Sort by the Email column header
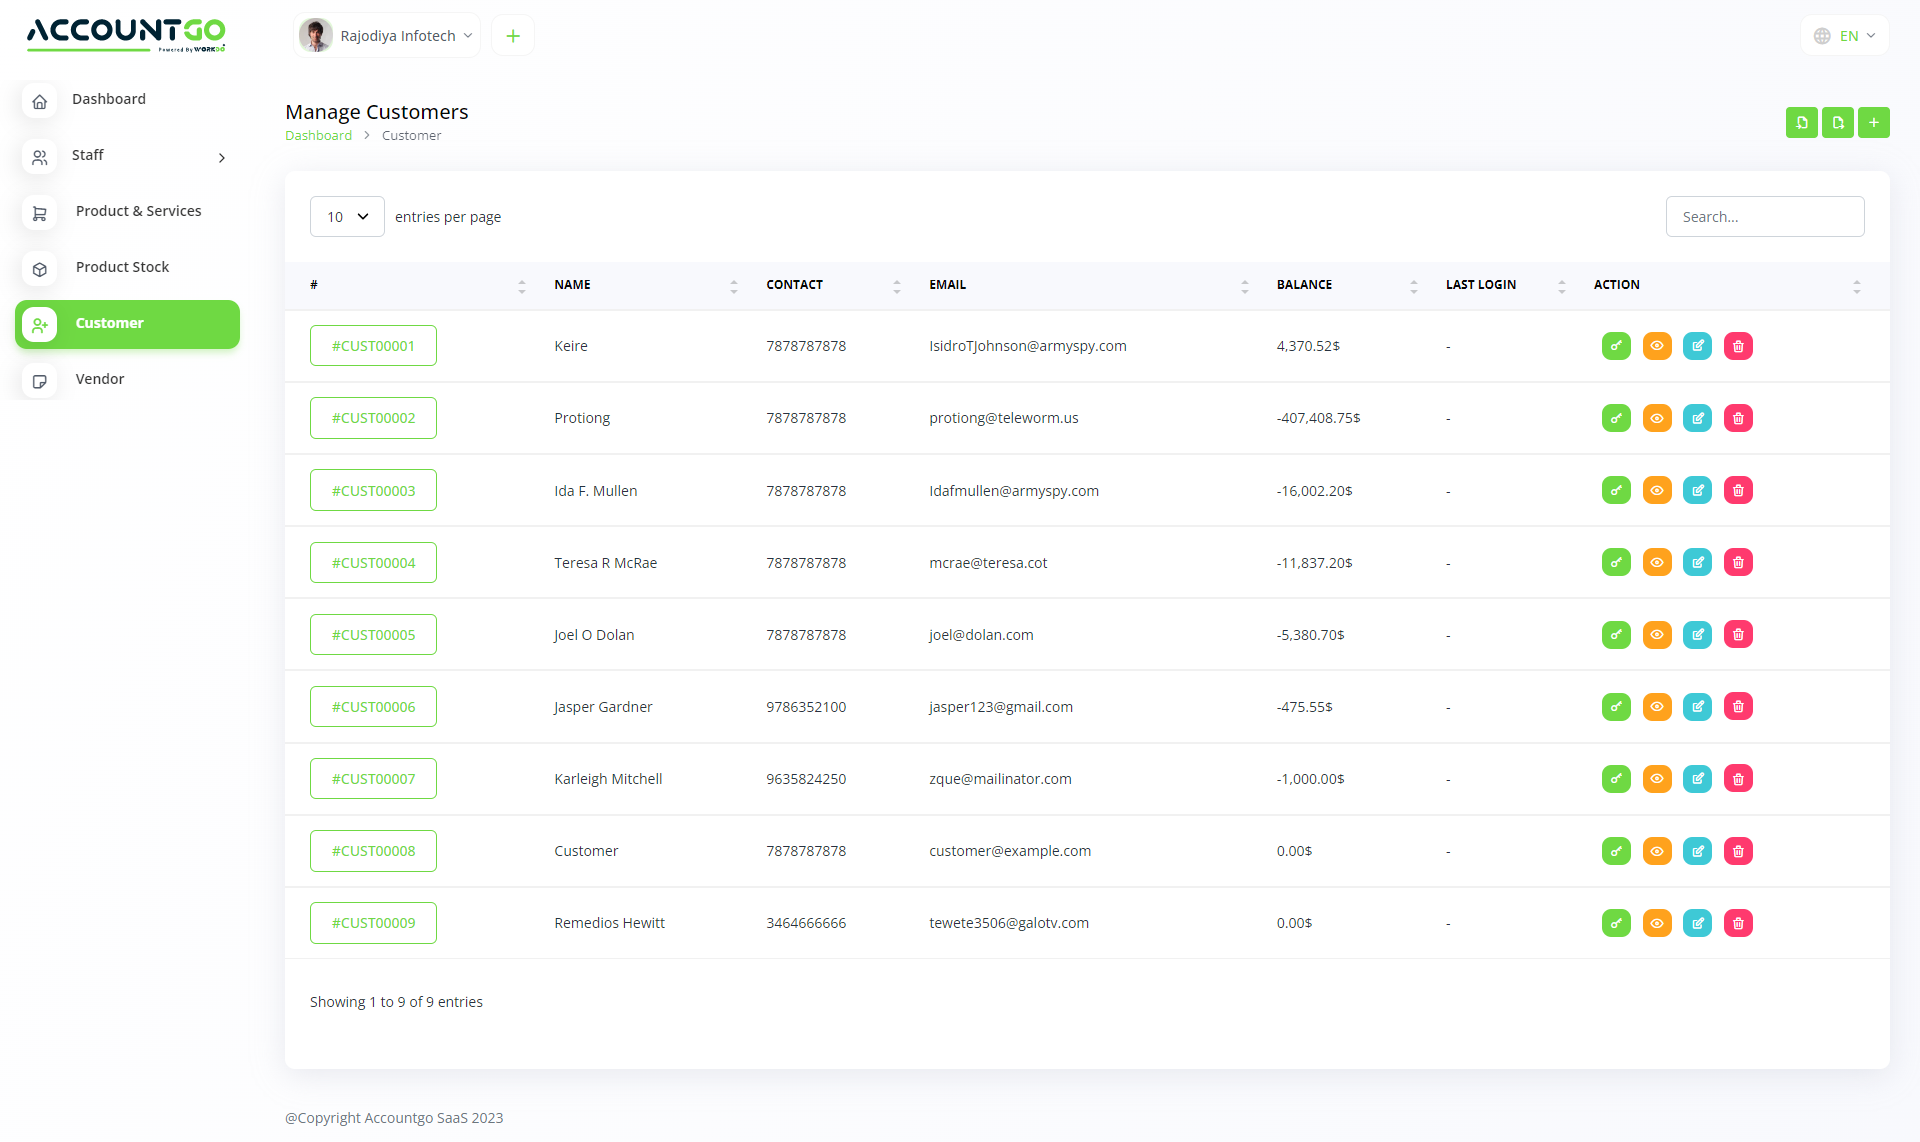The image size is (1920, 1142). coord(1088,285)
